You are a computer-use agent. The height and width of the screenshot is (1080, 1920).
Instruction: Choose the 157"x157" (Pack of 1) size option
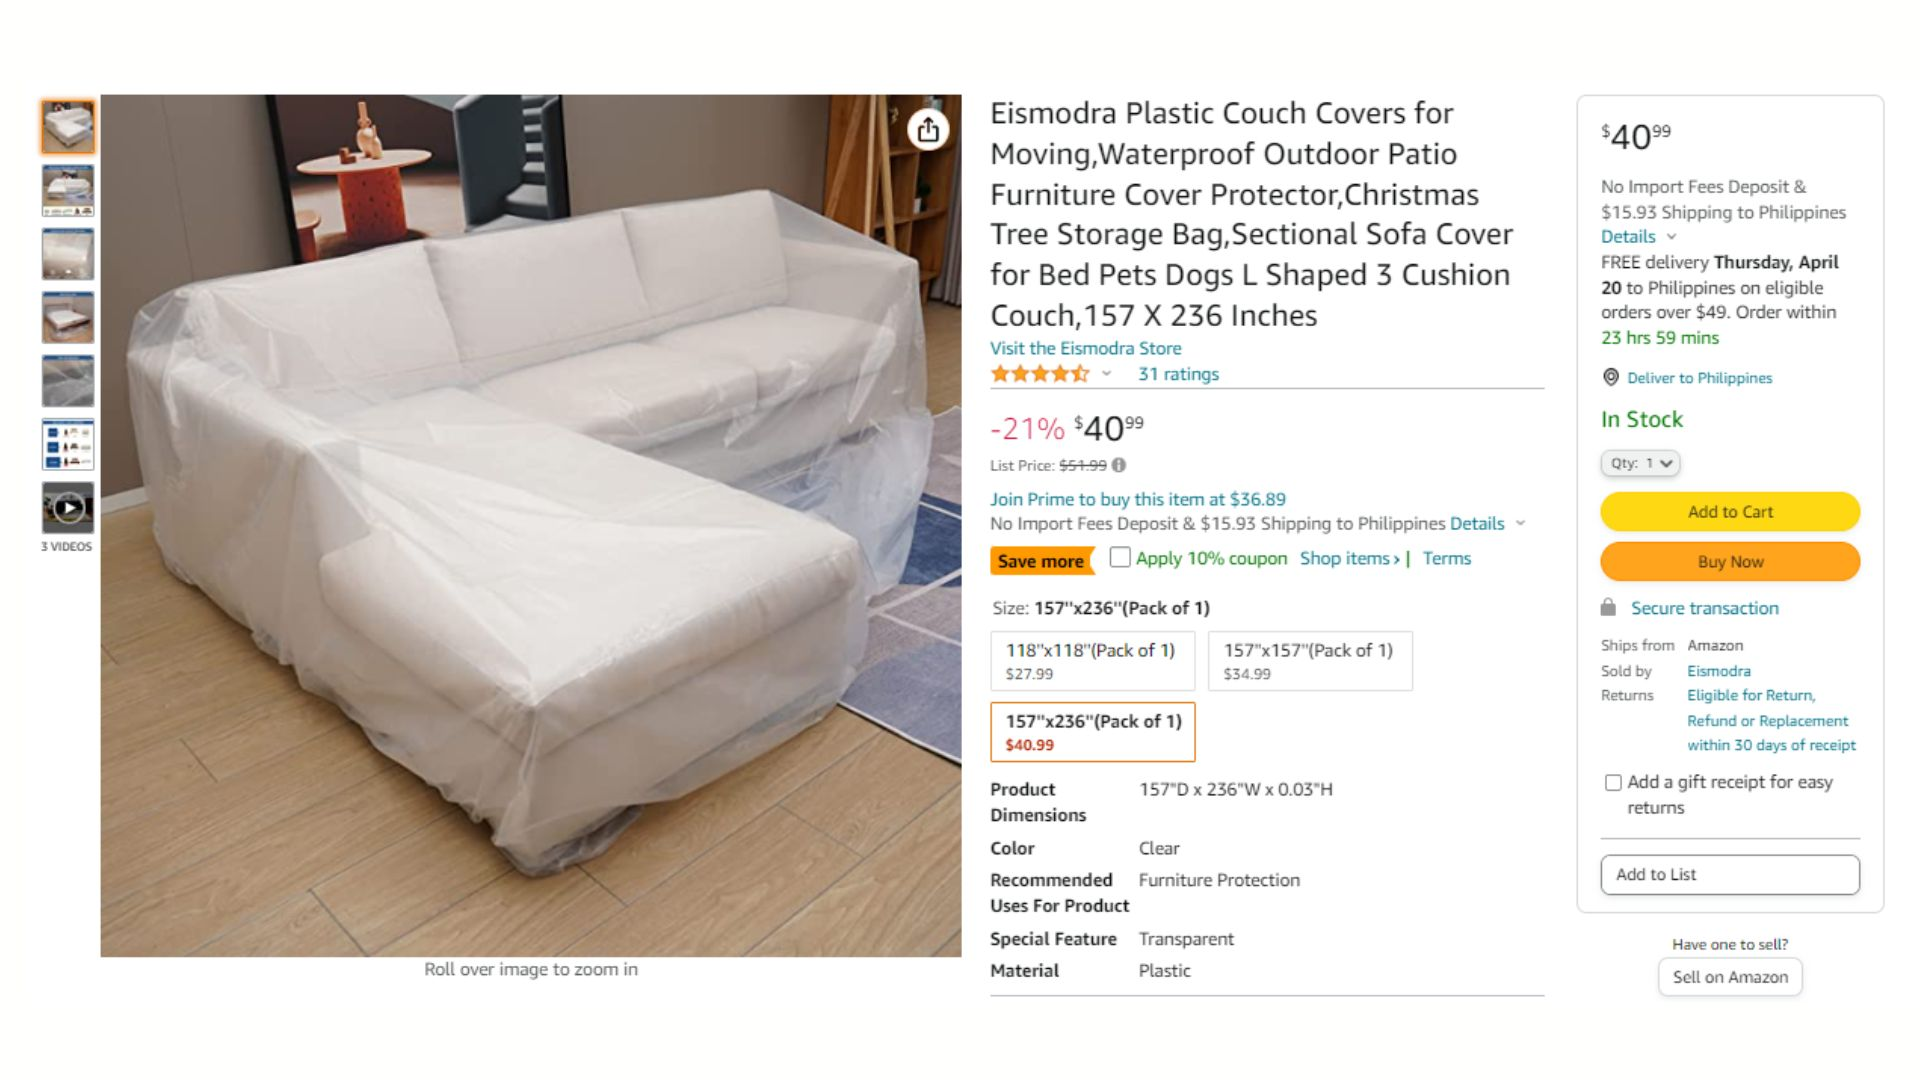coord(1310,661)
